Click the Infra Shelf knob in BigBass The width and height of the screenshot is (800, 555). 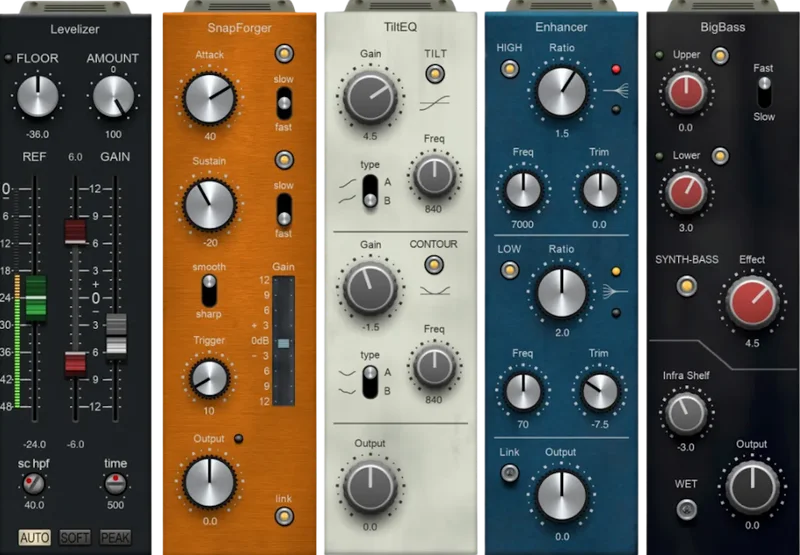686,413
